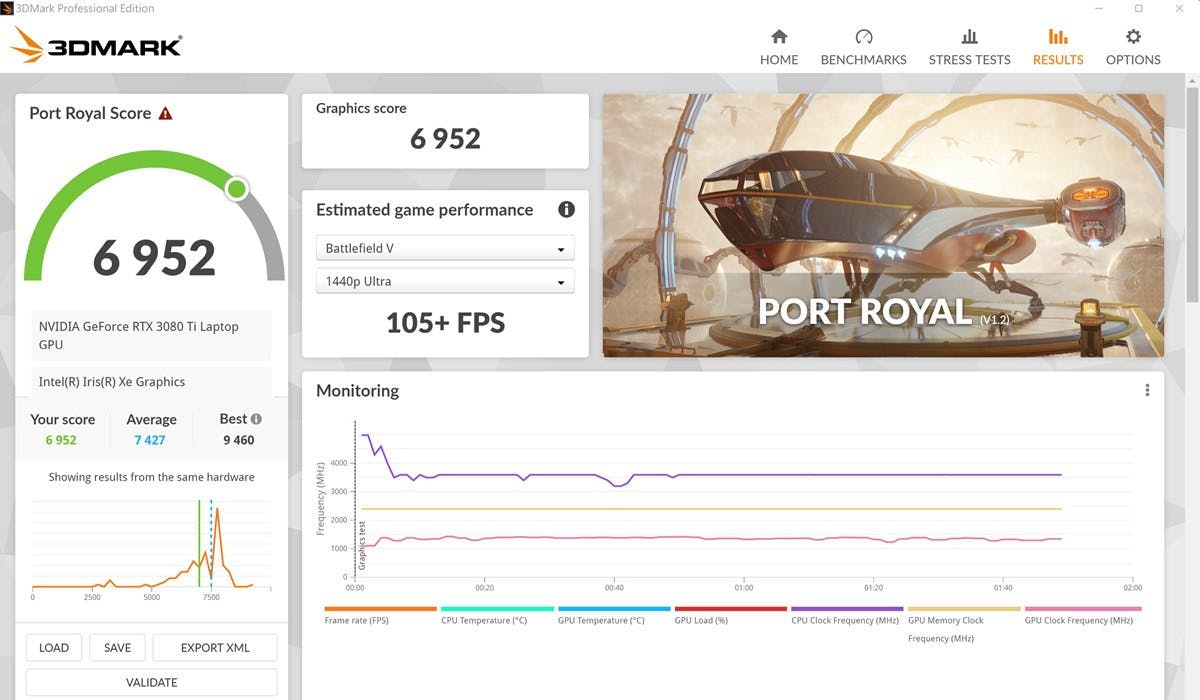Open the Options gear icon

click(1133, 36)
